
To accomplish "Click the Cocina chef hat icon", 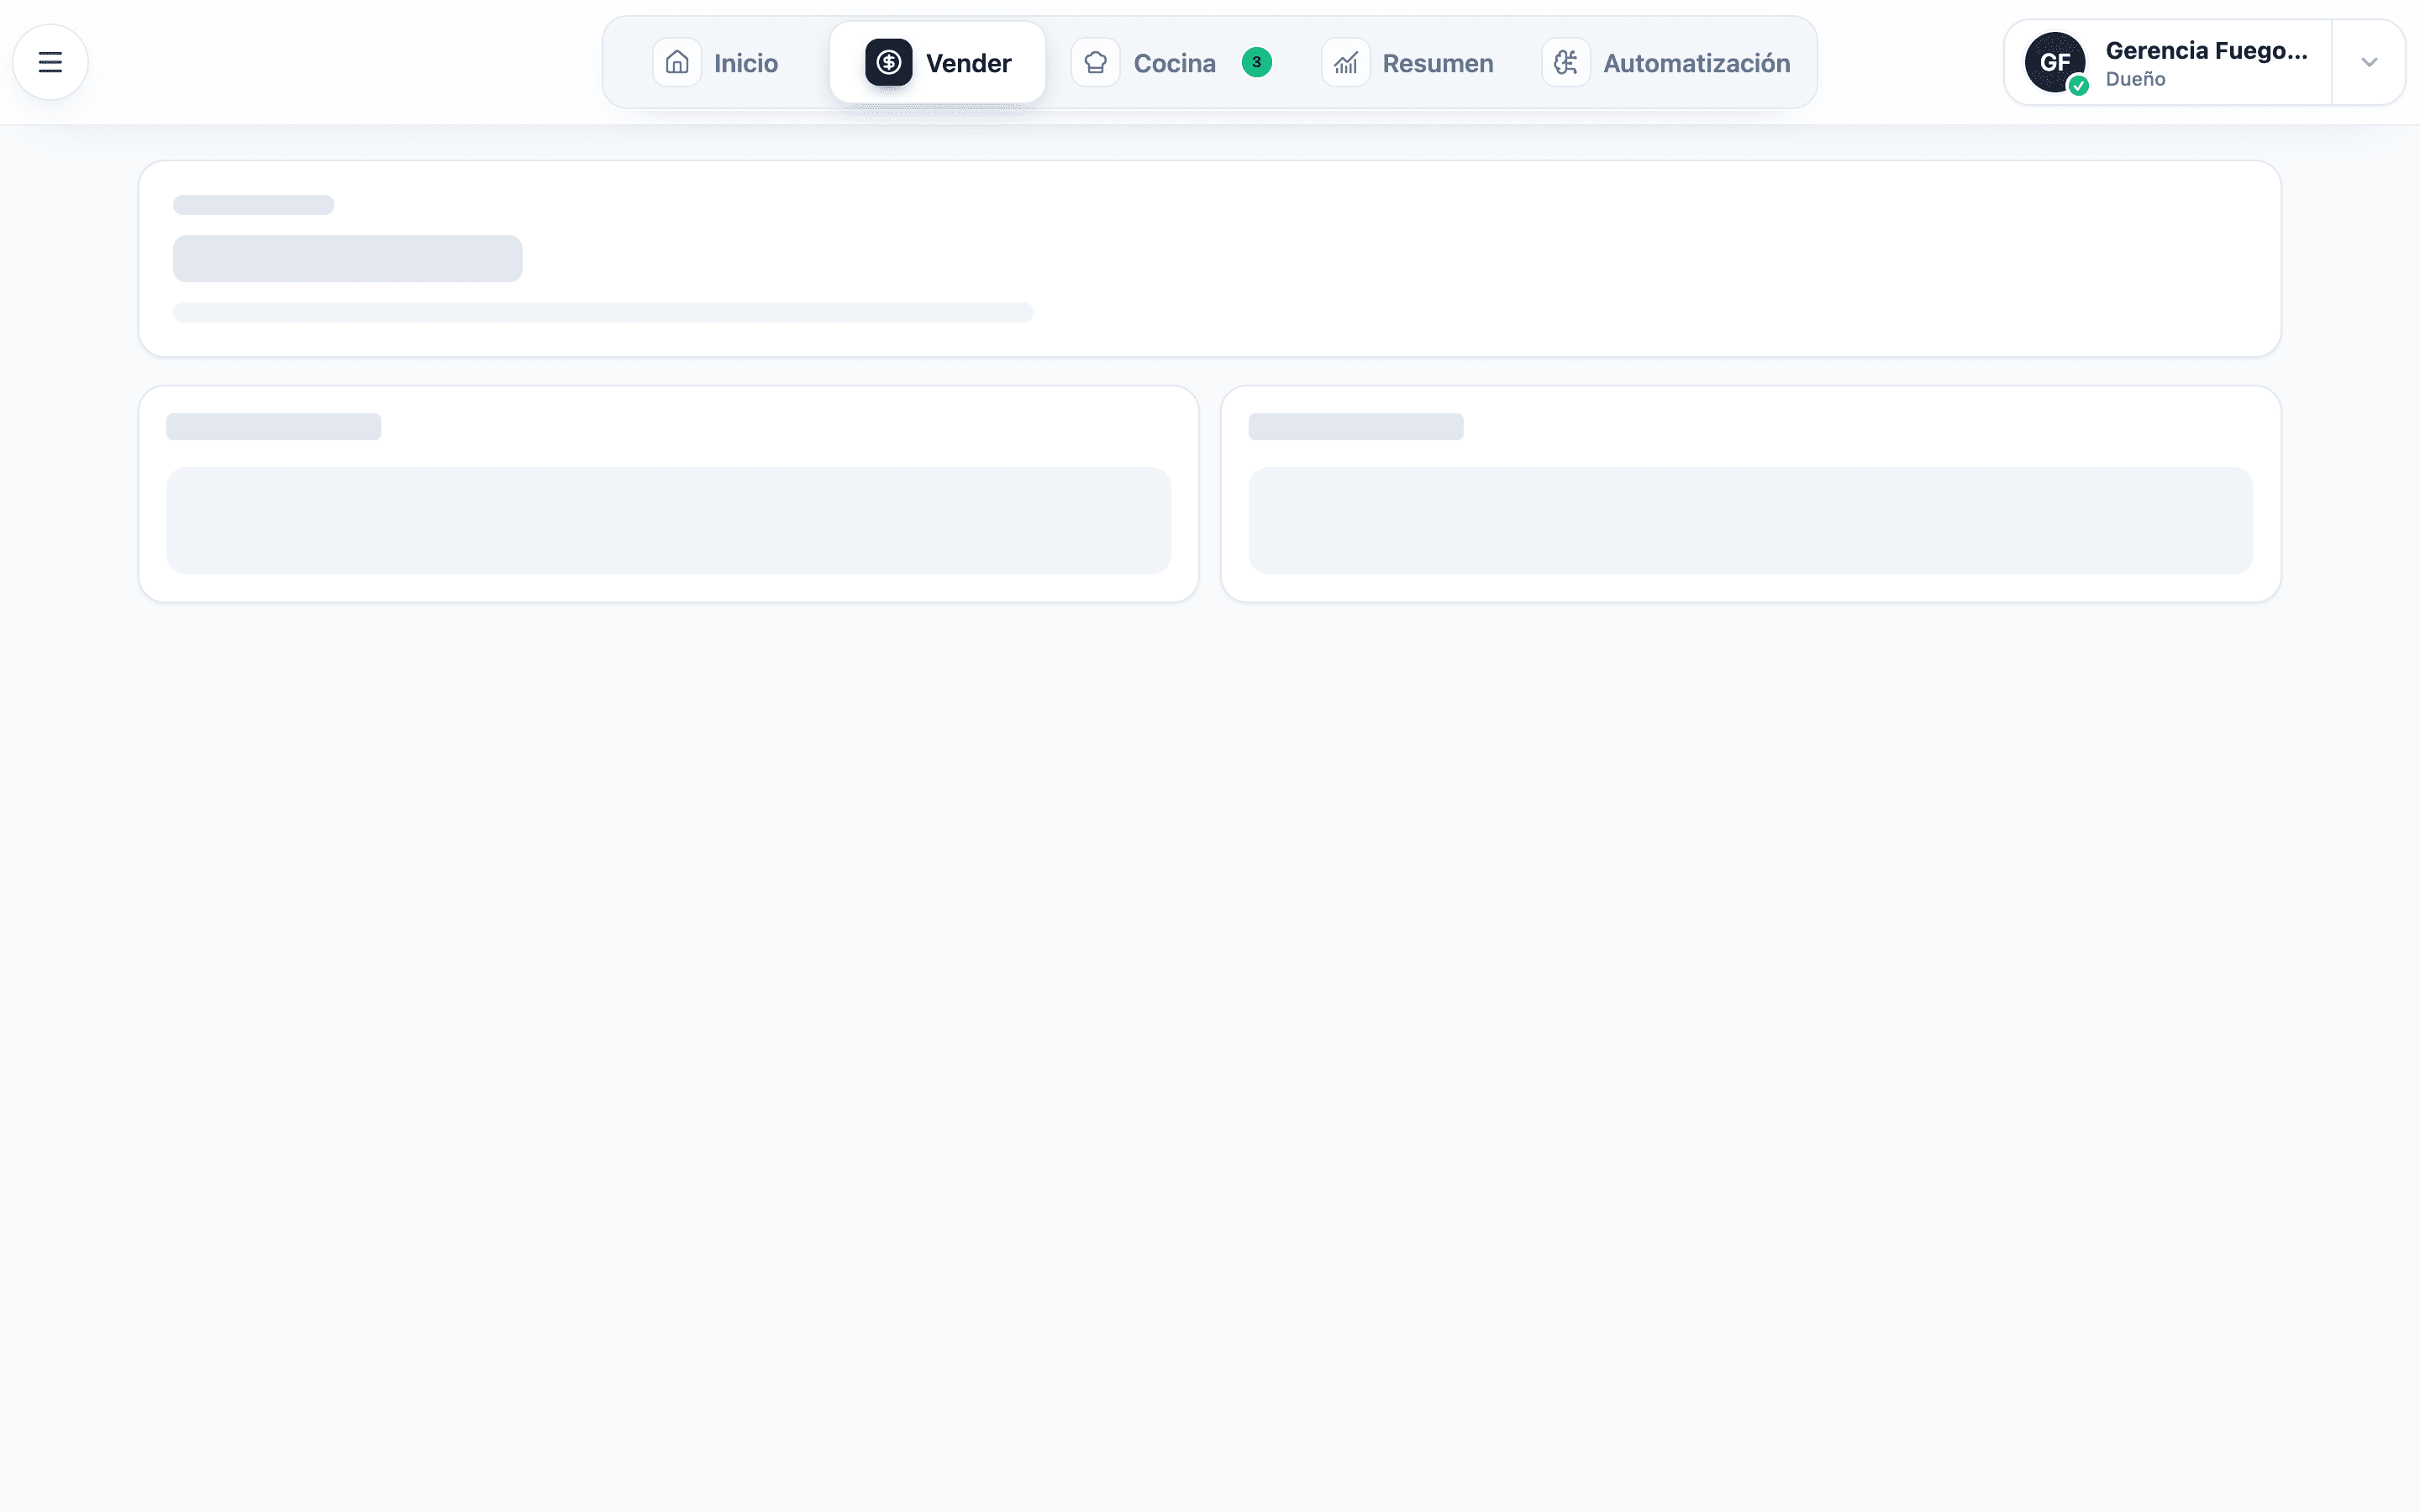I will [x=1095, y=62].
